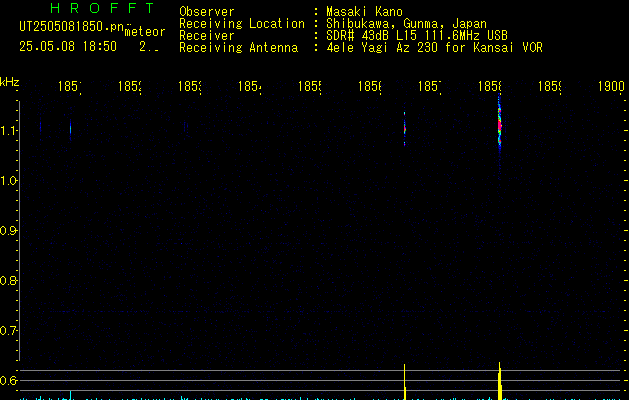Click the faint green echo near 1851
This screenshot has height=400, width=629.
coord(71,129)
